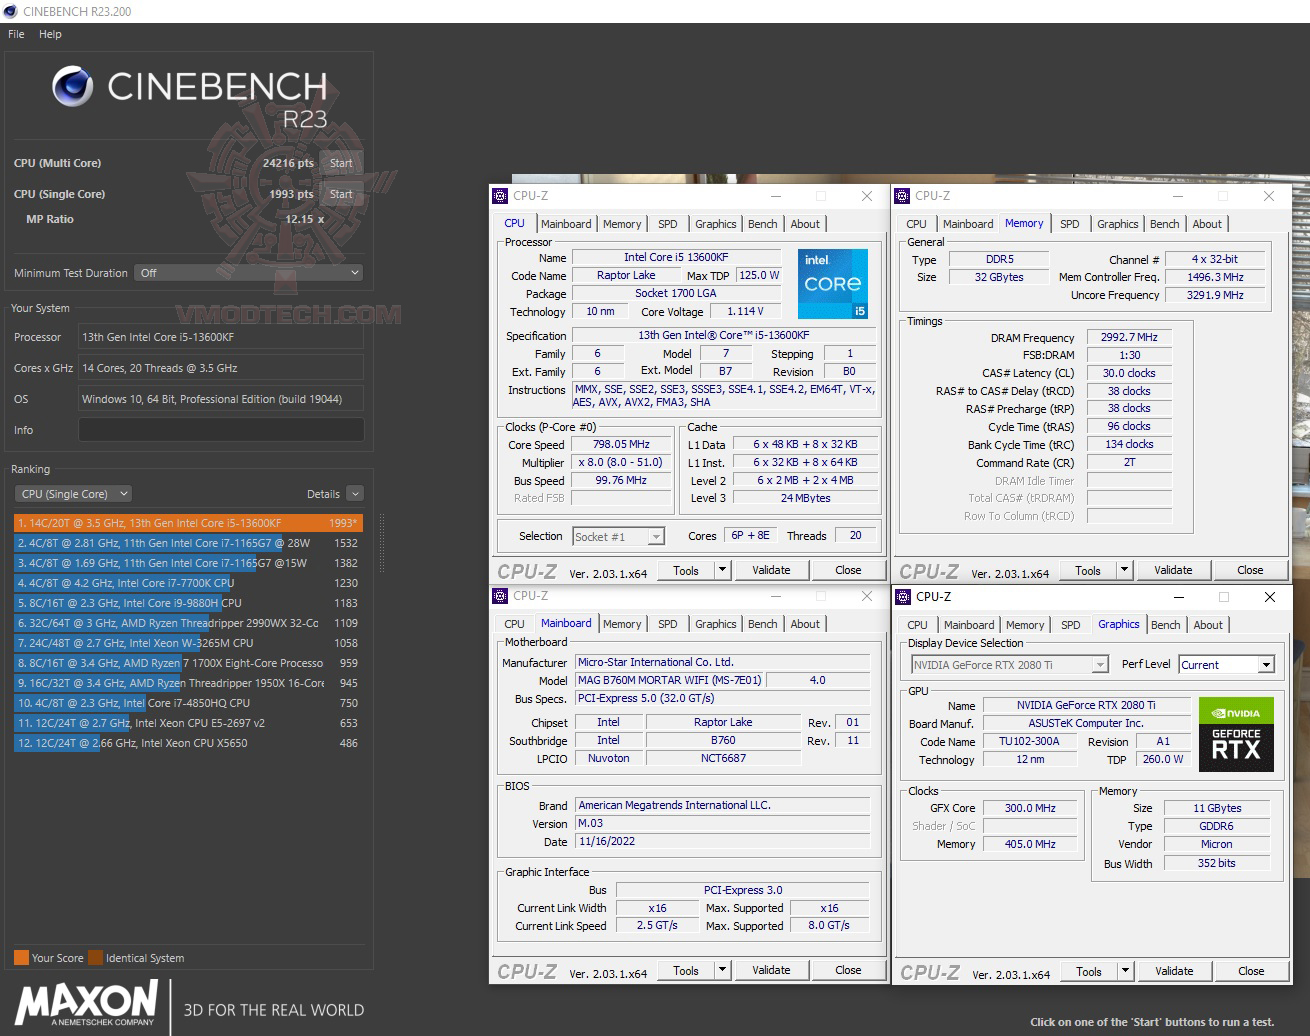Image resolution: width=1310 pixels, height=1036 pixels.
Task: Open the Help menu in Cinebench
Action: pos(50,34)
